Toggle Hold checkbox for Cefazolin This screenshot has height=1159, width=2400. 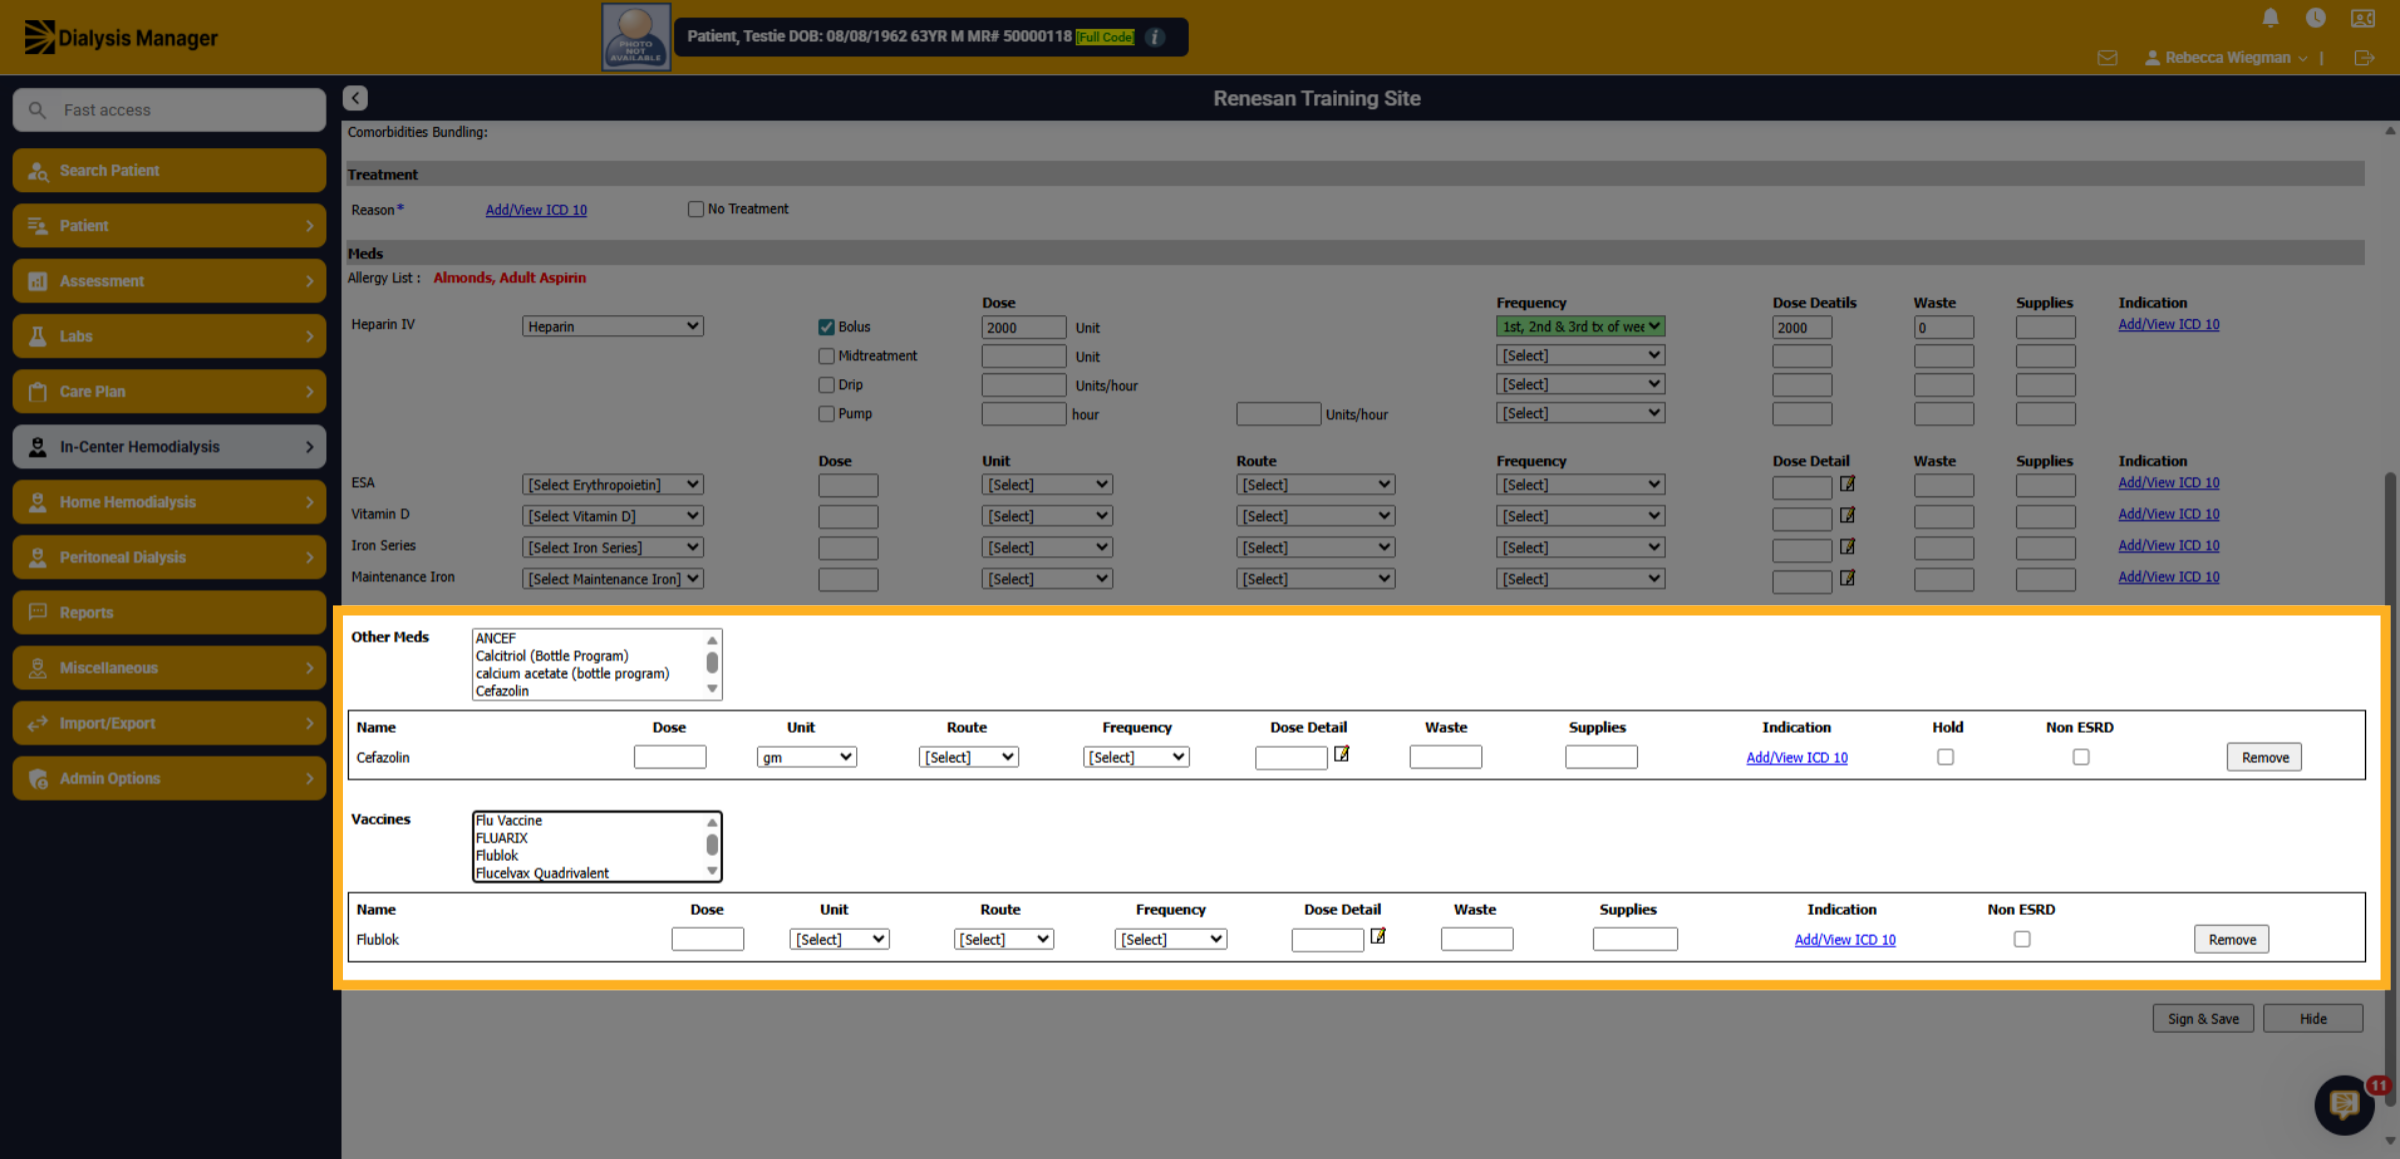pos(1945,757)
